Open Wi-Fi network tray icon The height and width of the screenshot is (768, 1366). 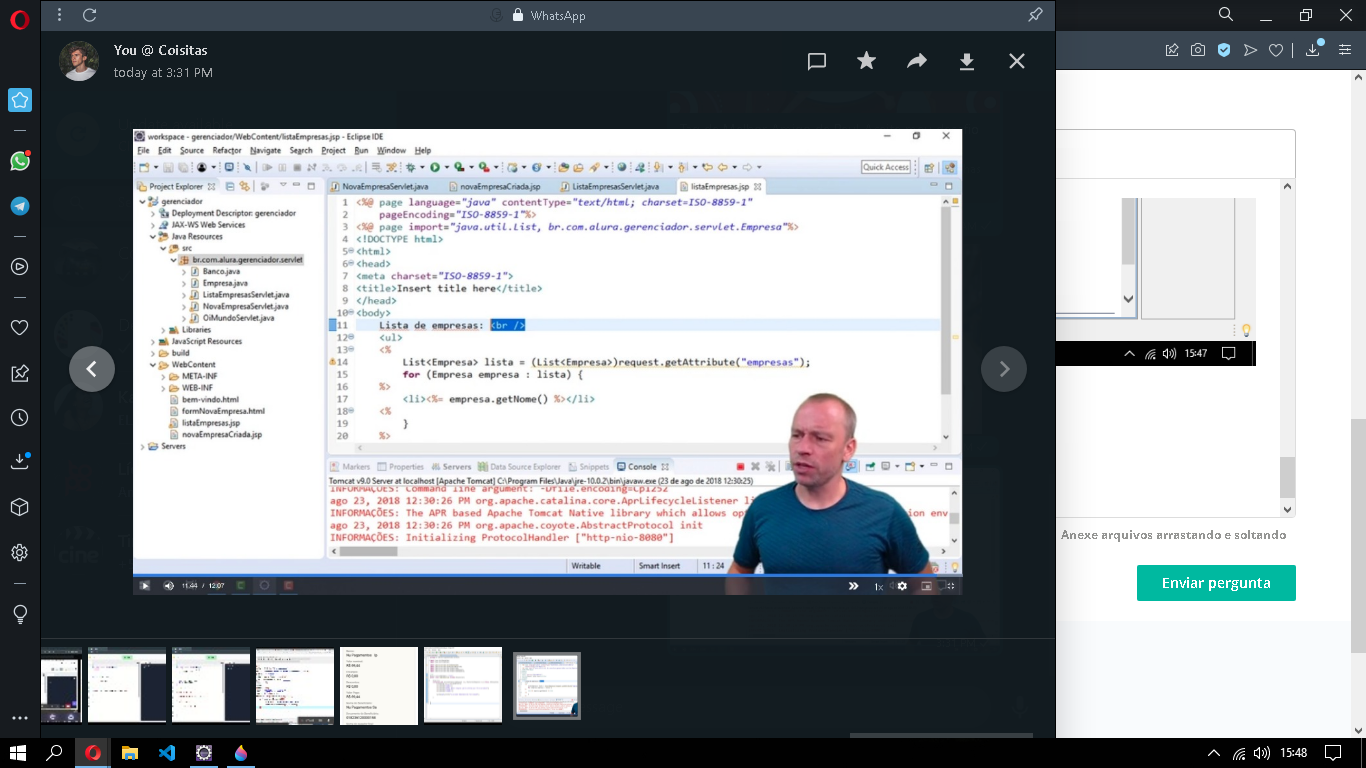(1240, 753)
